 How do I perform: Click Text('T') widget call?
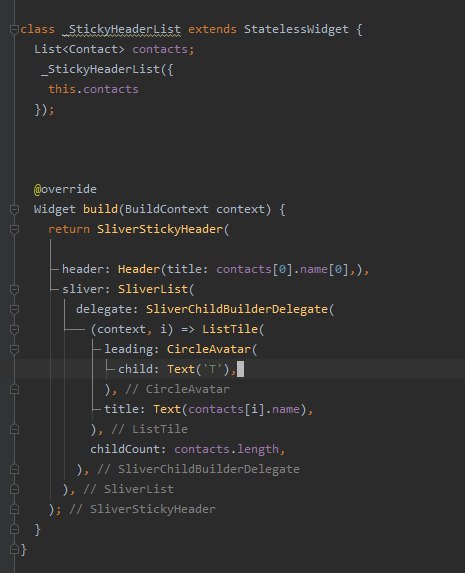click(198, 369)
